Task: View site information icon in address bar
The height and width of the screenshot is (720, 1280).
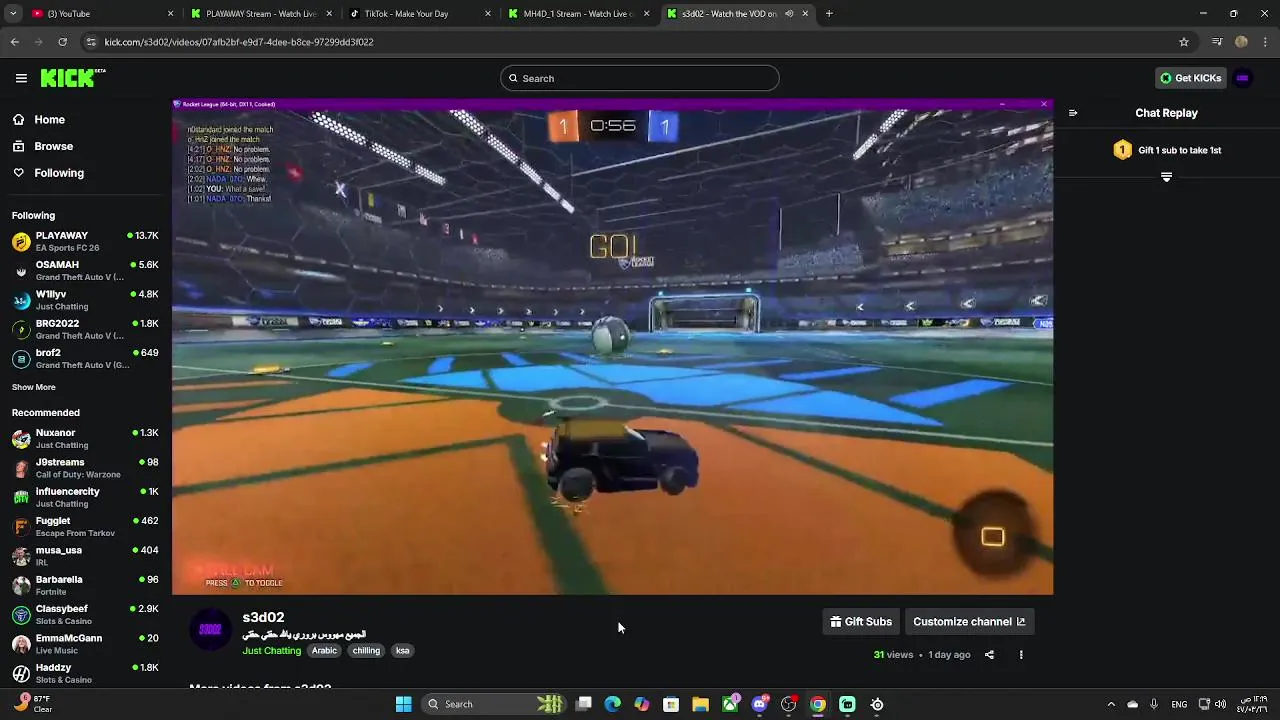Action: (91, 42)
